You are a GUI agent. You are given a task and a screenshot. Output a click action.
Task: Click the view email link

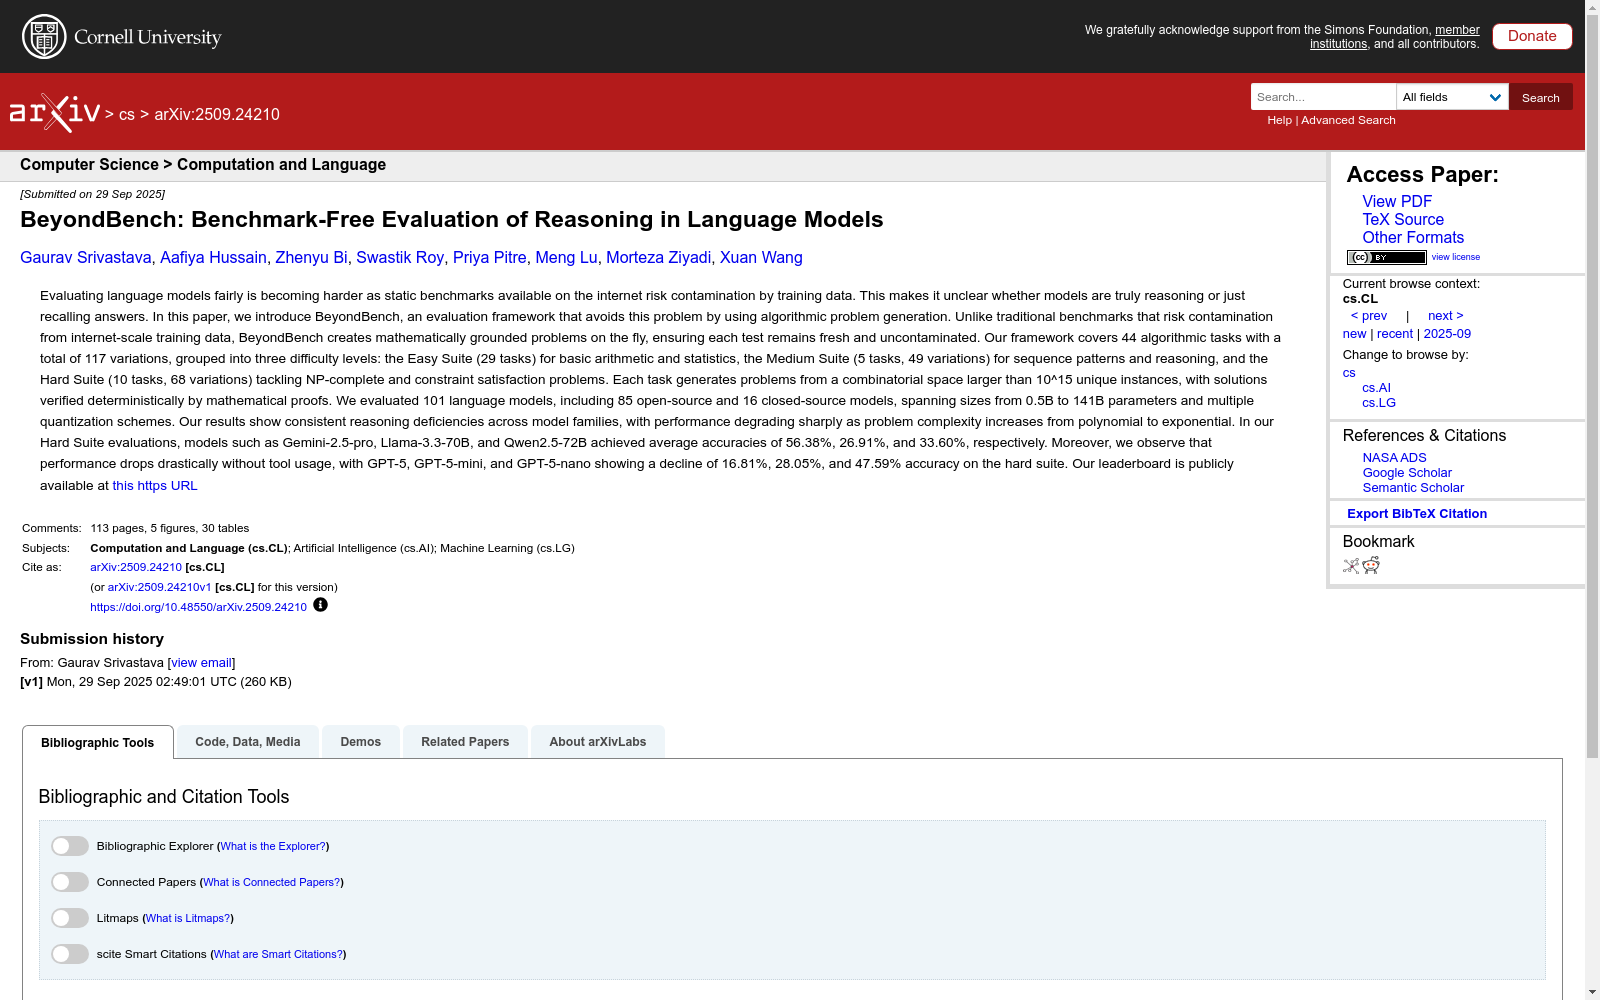[201, 663]
